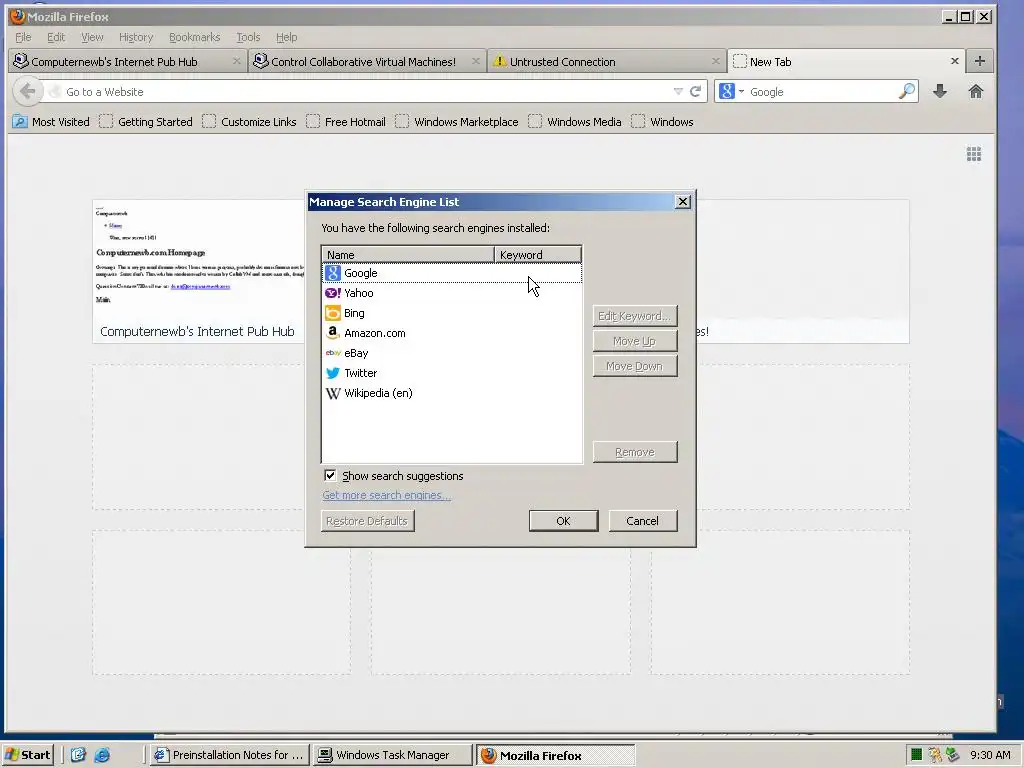Select the Yahoo icon in engine list
The width and height of the screenshot is (1024, 768).
(x=332, y=293)
